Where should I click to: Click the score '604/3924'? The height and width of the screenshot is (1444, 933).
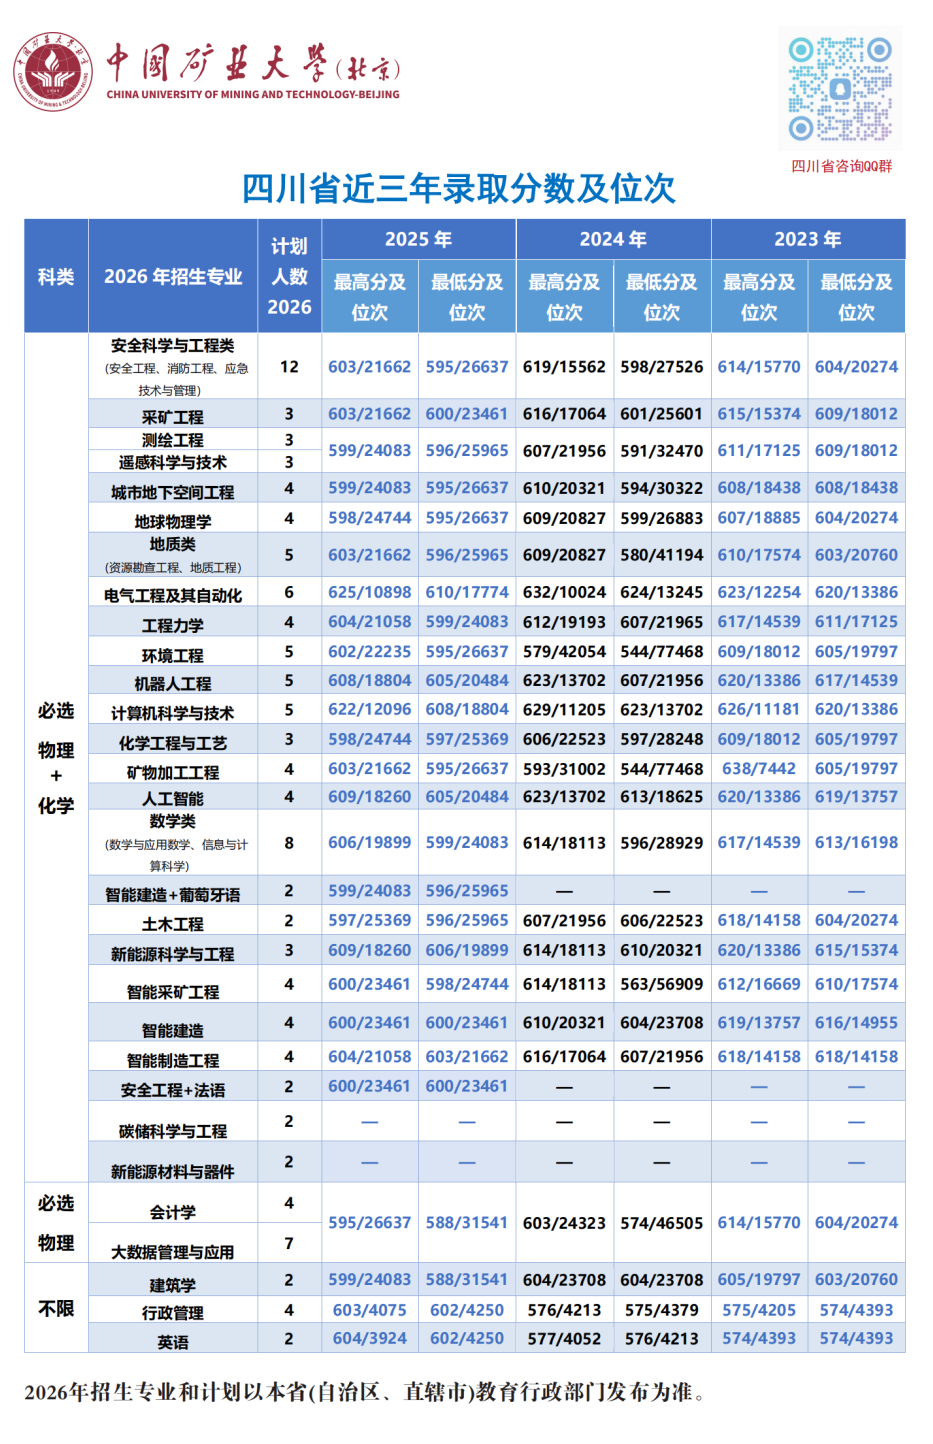coord(370,1338)
